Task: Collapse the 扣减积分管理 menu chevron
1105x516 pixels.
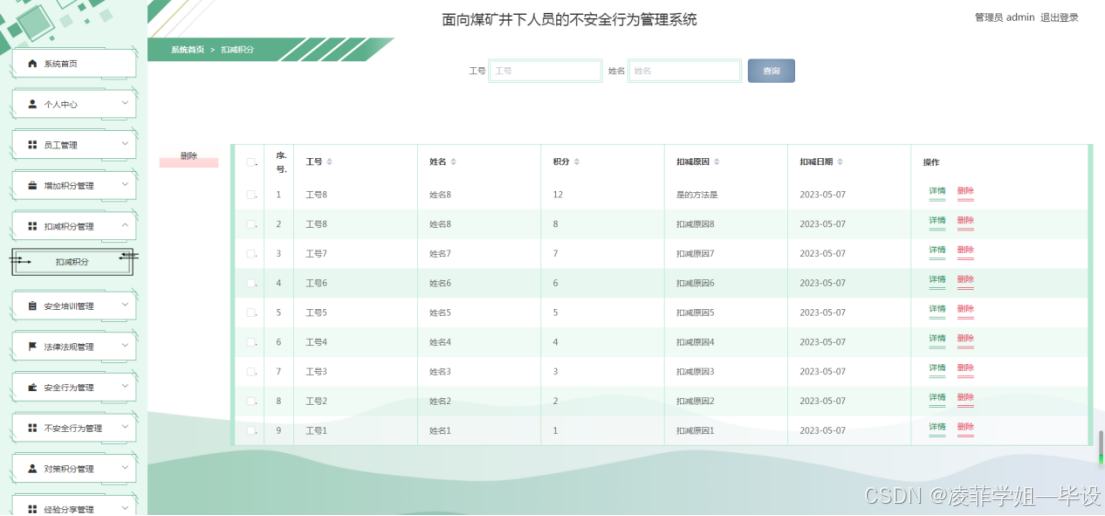Action: click(125, 226)
